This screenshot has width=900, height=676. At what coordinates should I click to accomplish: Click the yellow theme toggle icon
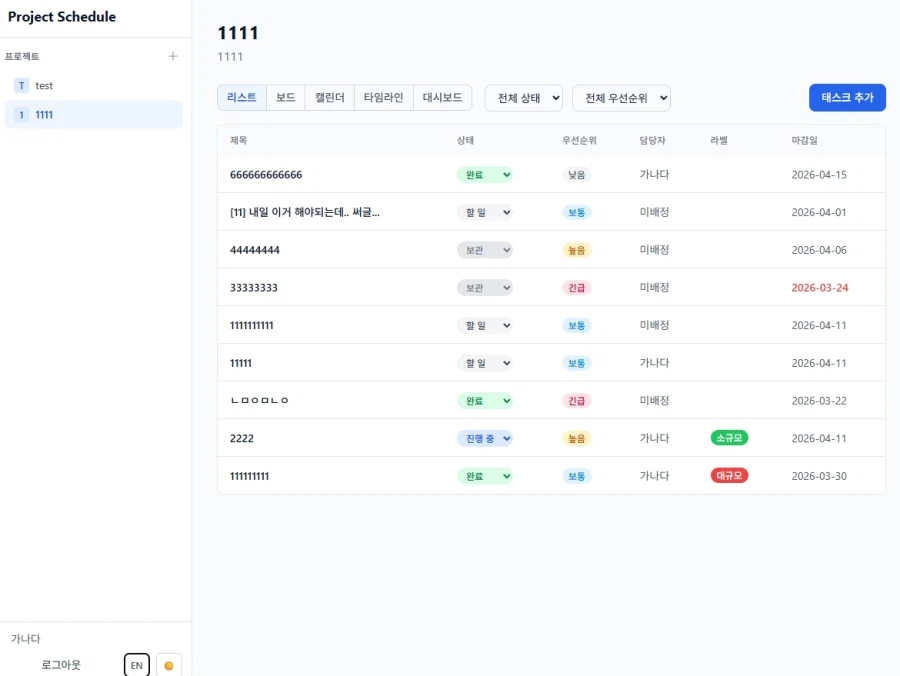pos(169,665)
